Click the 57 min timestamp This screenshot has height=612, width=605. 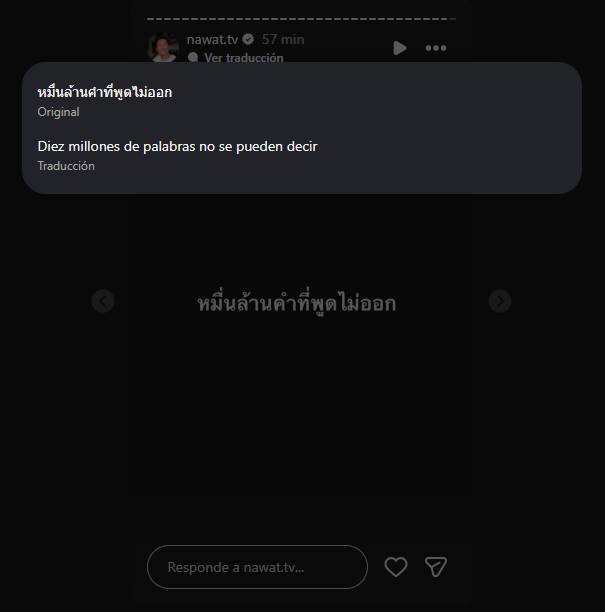pyautogui.click(x=283, y=39)
